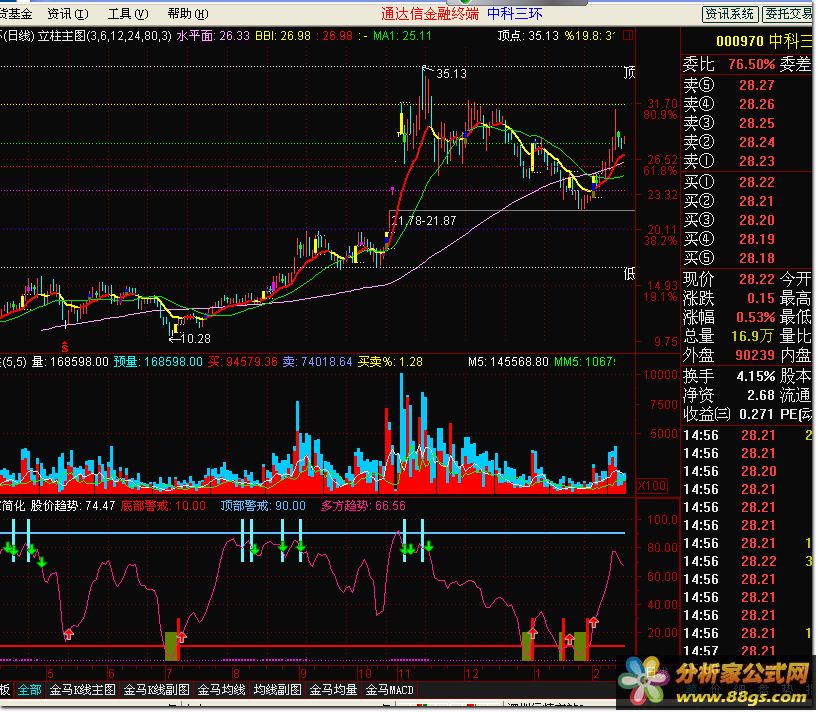
Task: Click the M5: 145568.80 readout
Action: (508, 361)
